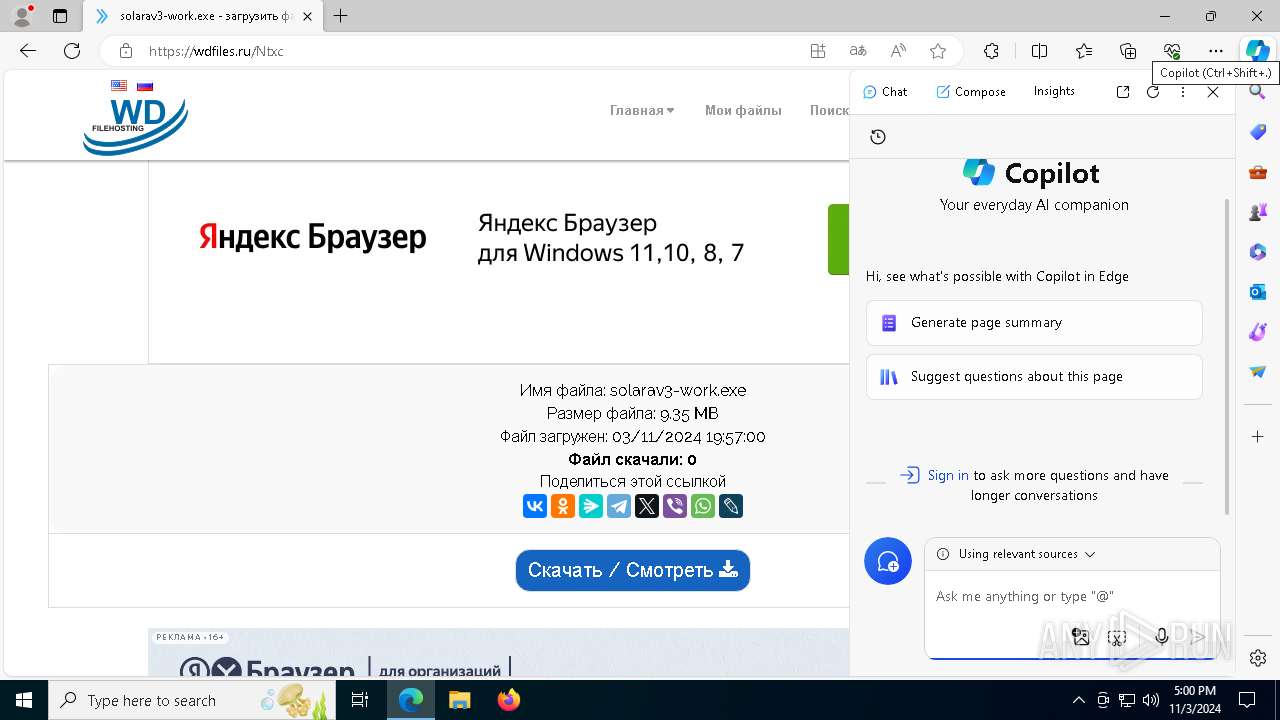Toggle Edge split screen icon

[1039, 51]
